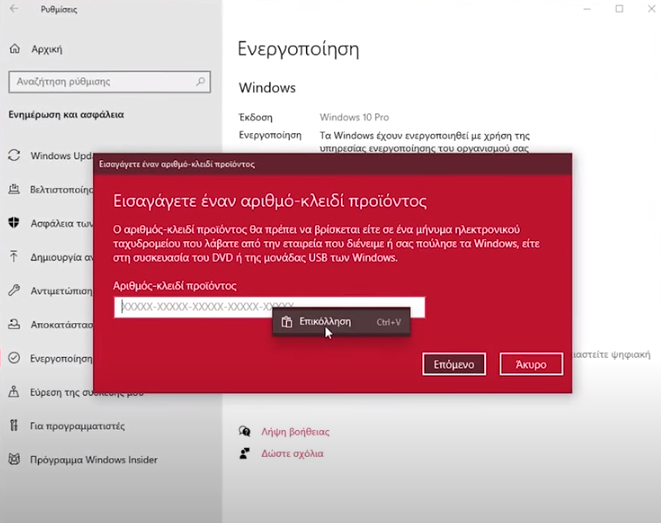Click the Ctrl+V shortcut label
Screen dimensions: 661x523
click(x=389, y=322)
